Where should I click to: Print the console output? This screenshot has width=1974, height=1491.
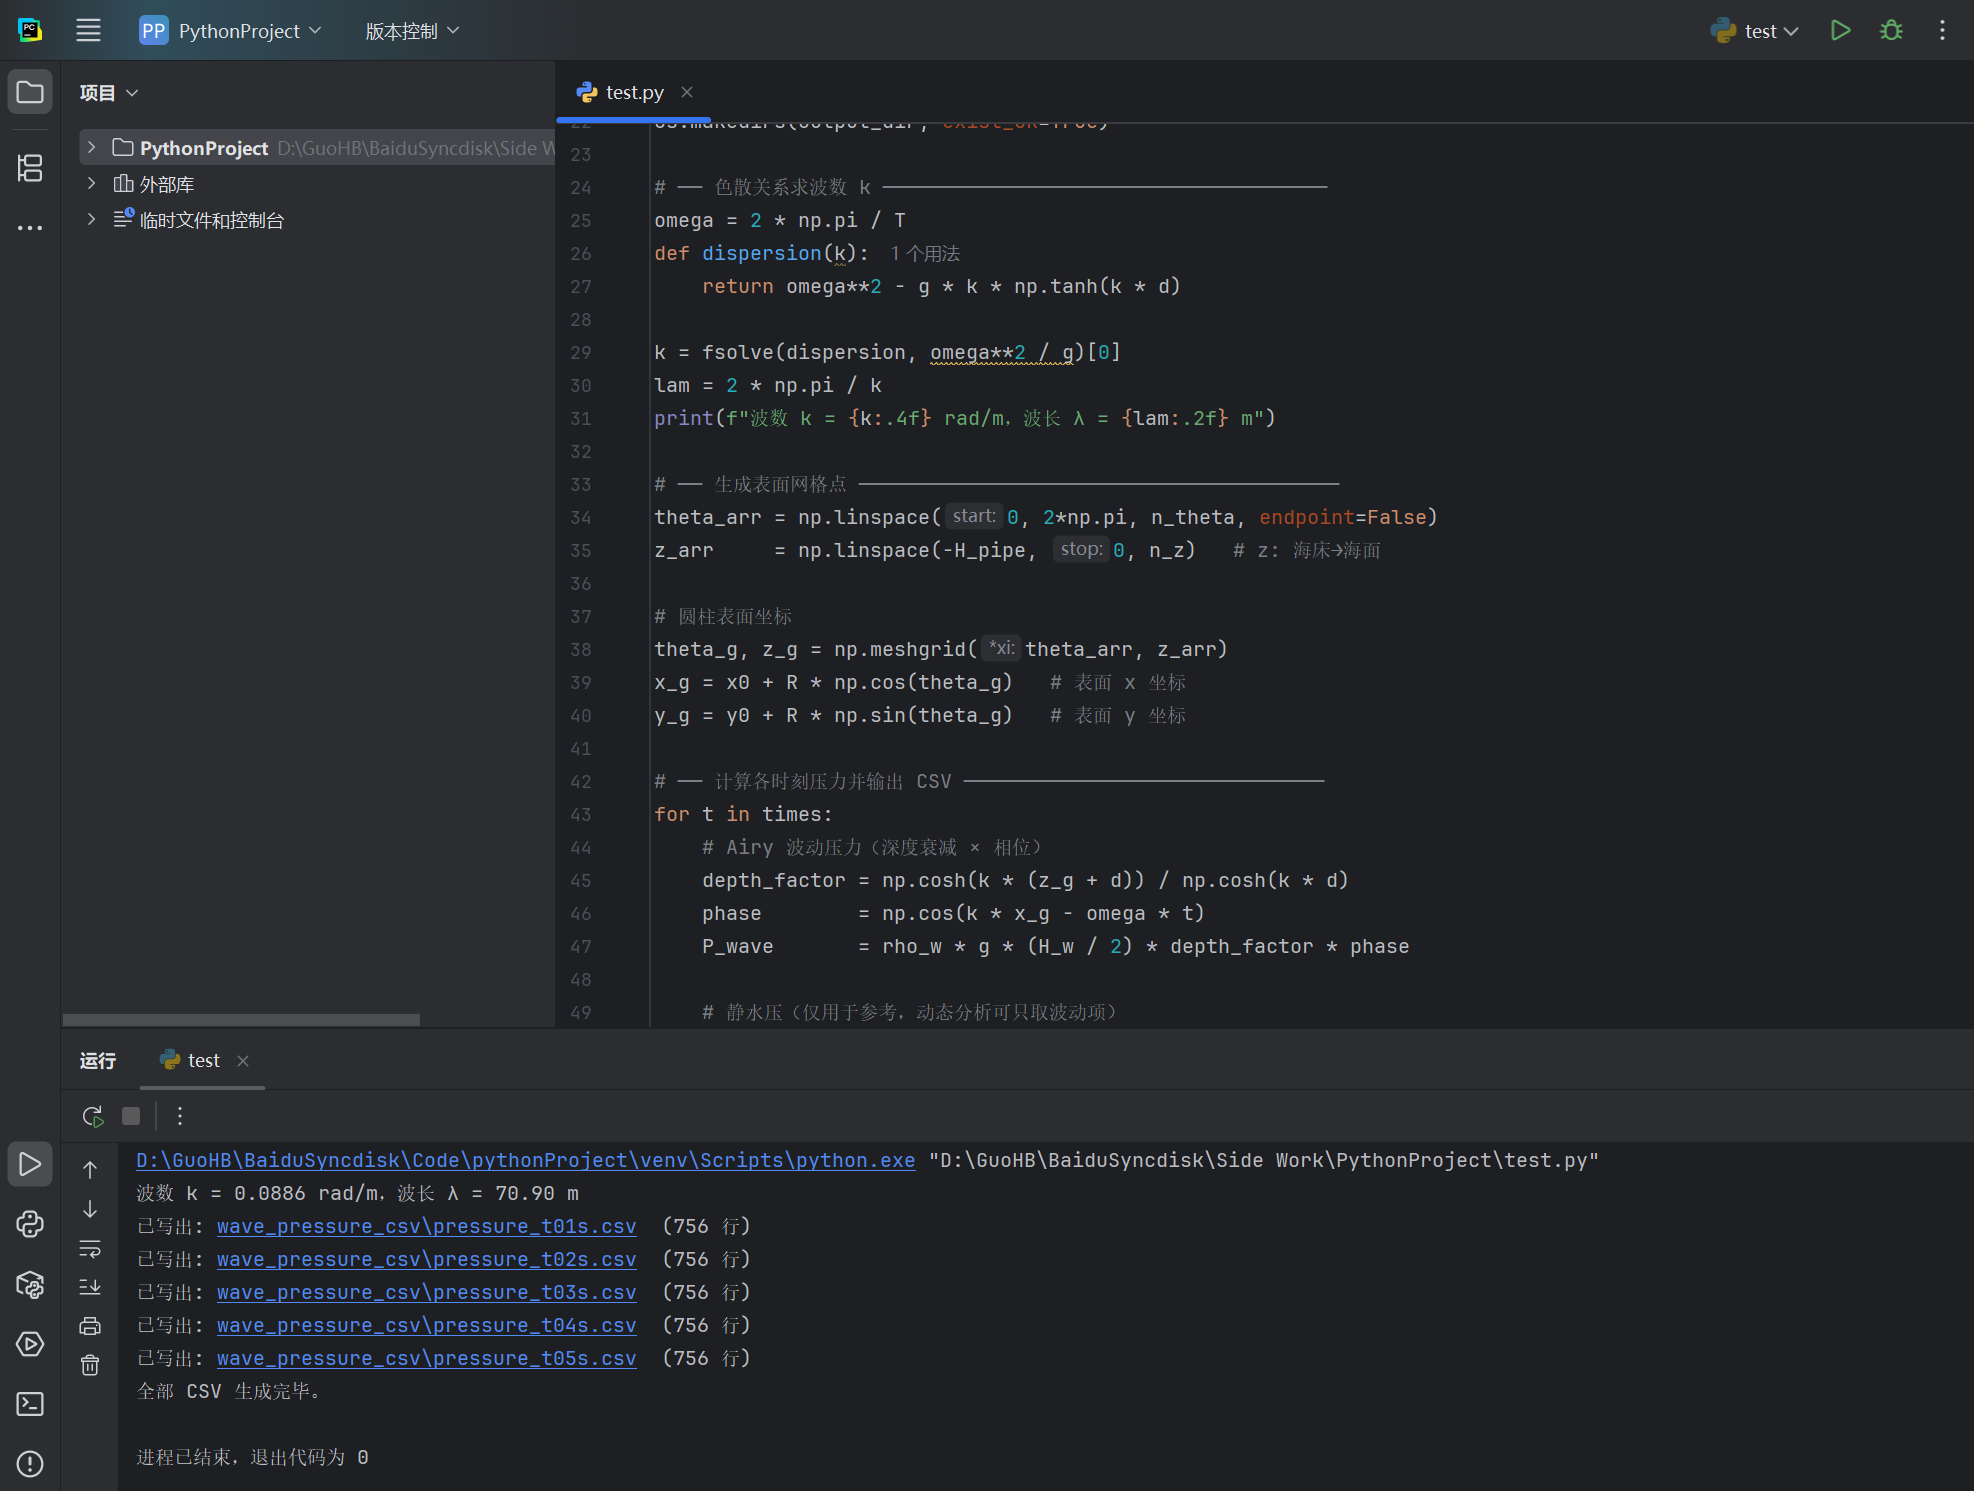click(90, 1326)
